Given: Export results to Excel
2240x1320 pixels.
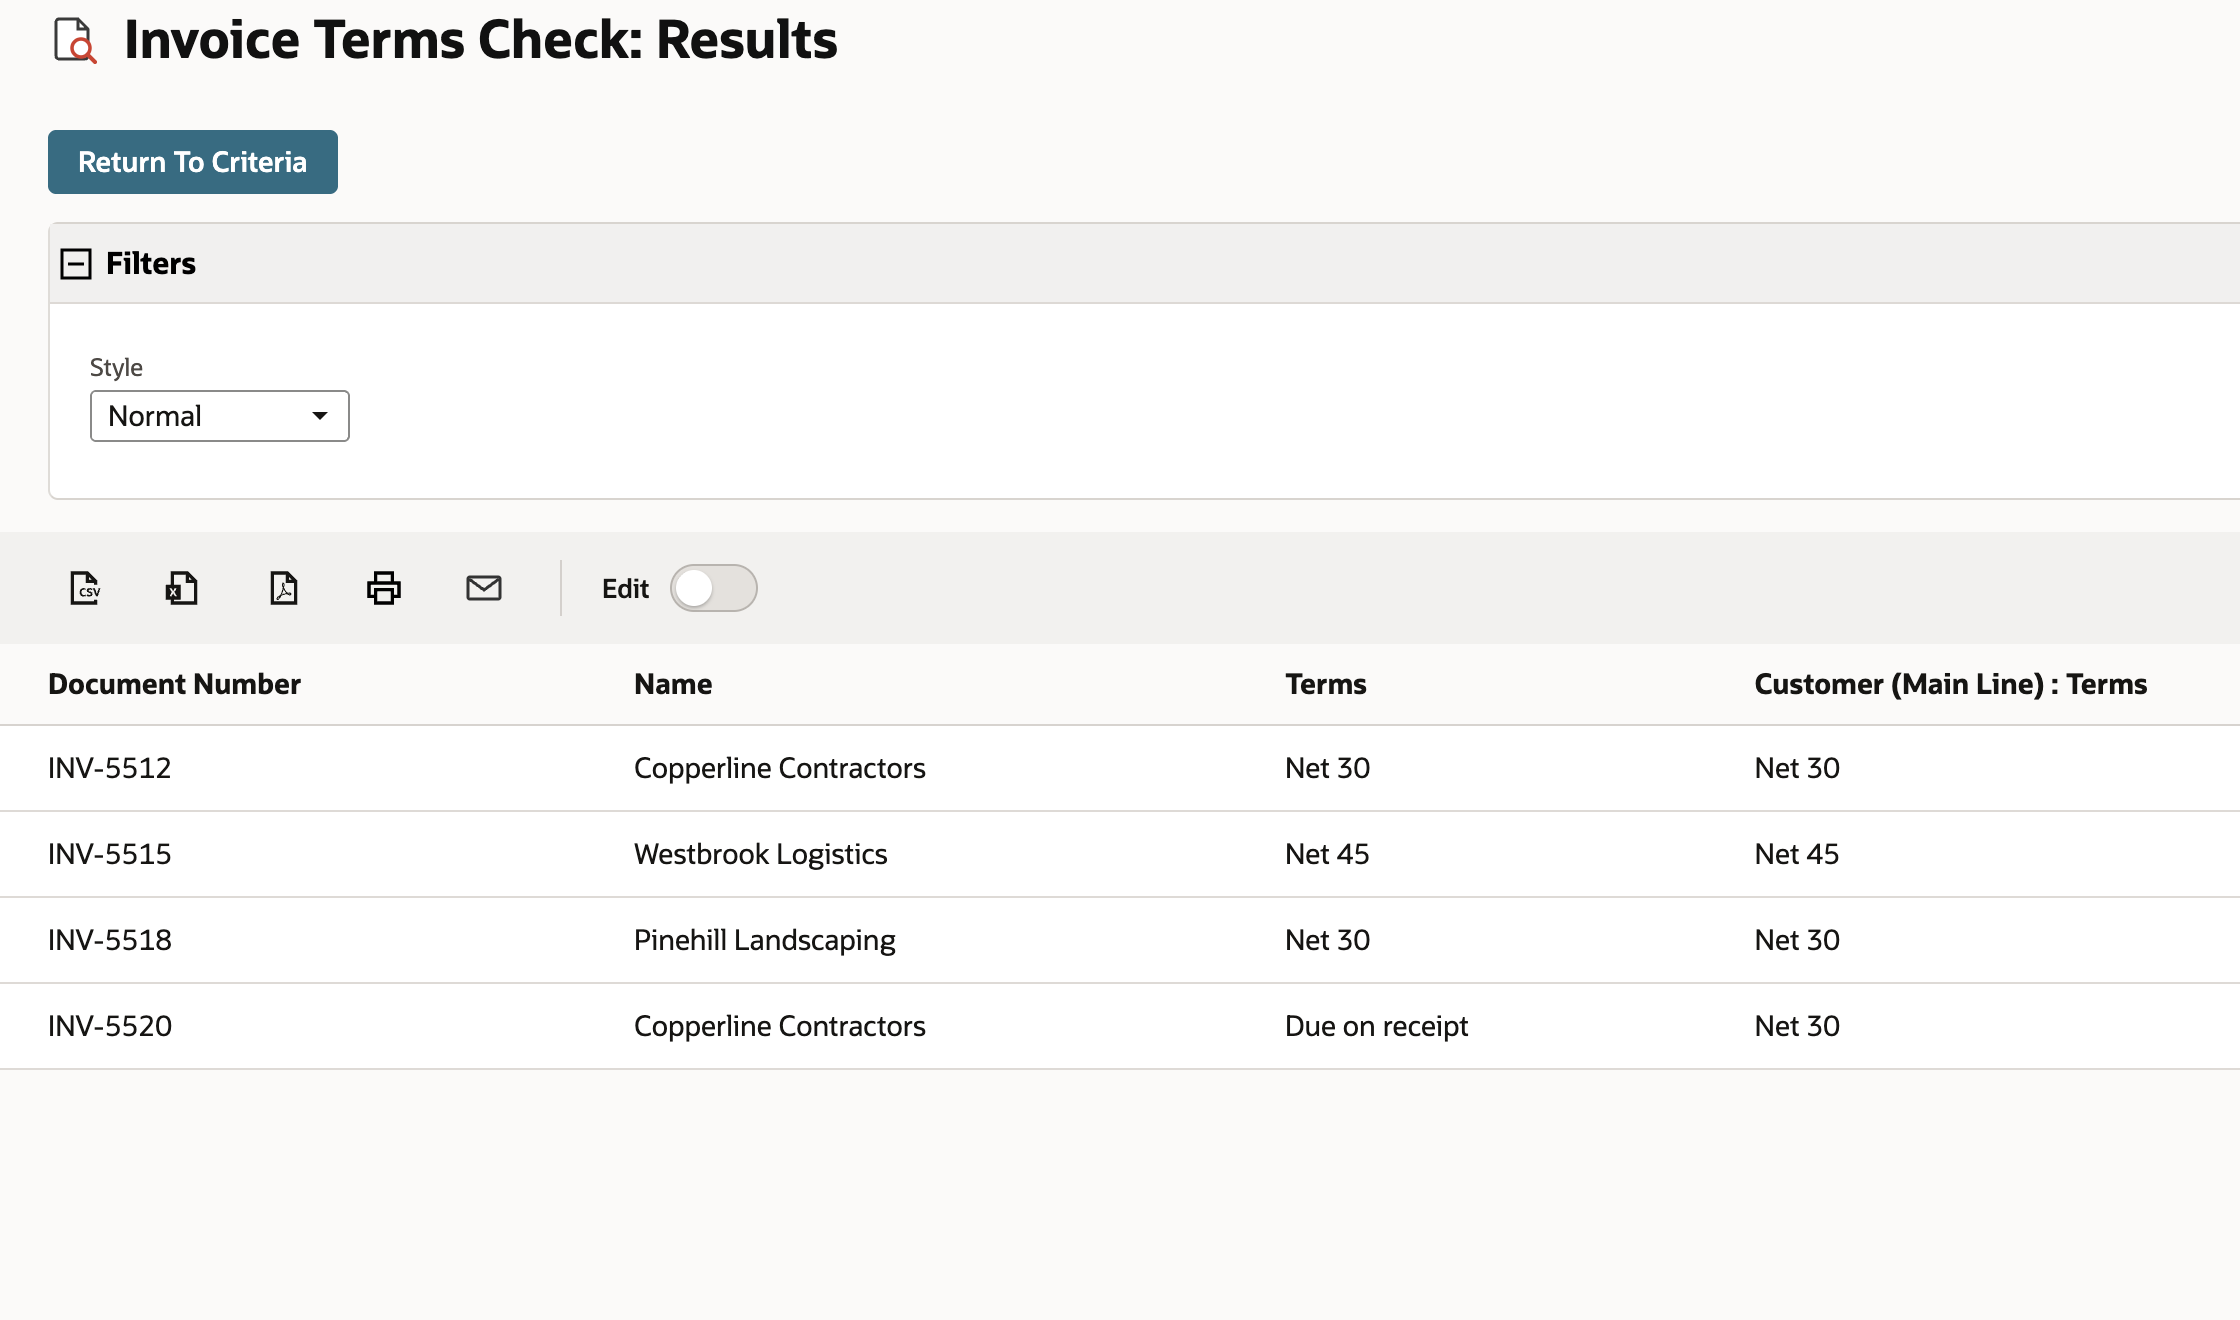Looking at the screenshot, I should 181,588.
